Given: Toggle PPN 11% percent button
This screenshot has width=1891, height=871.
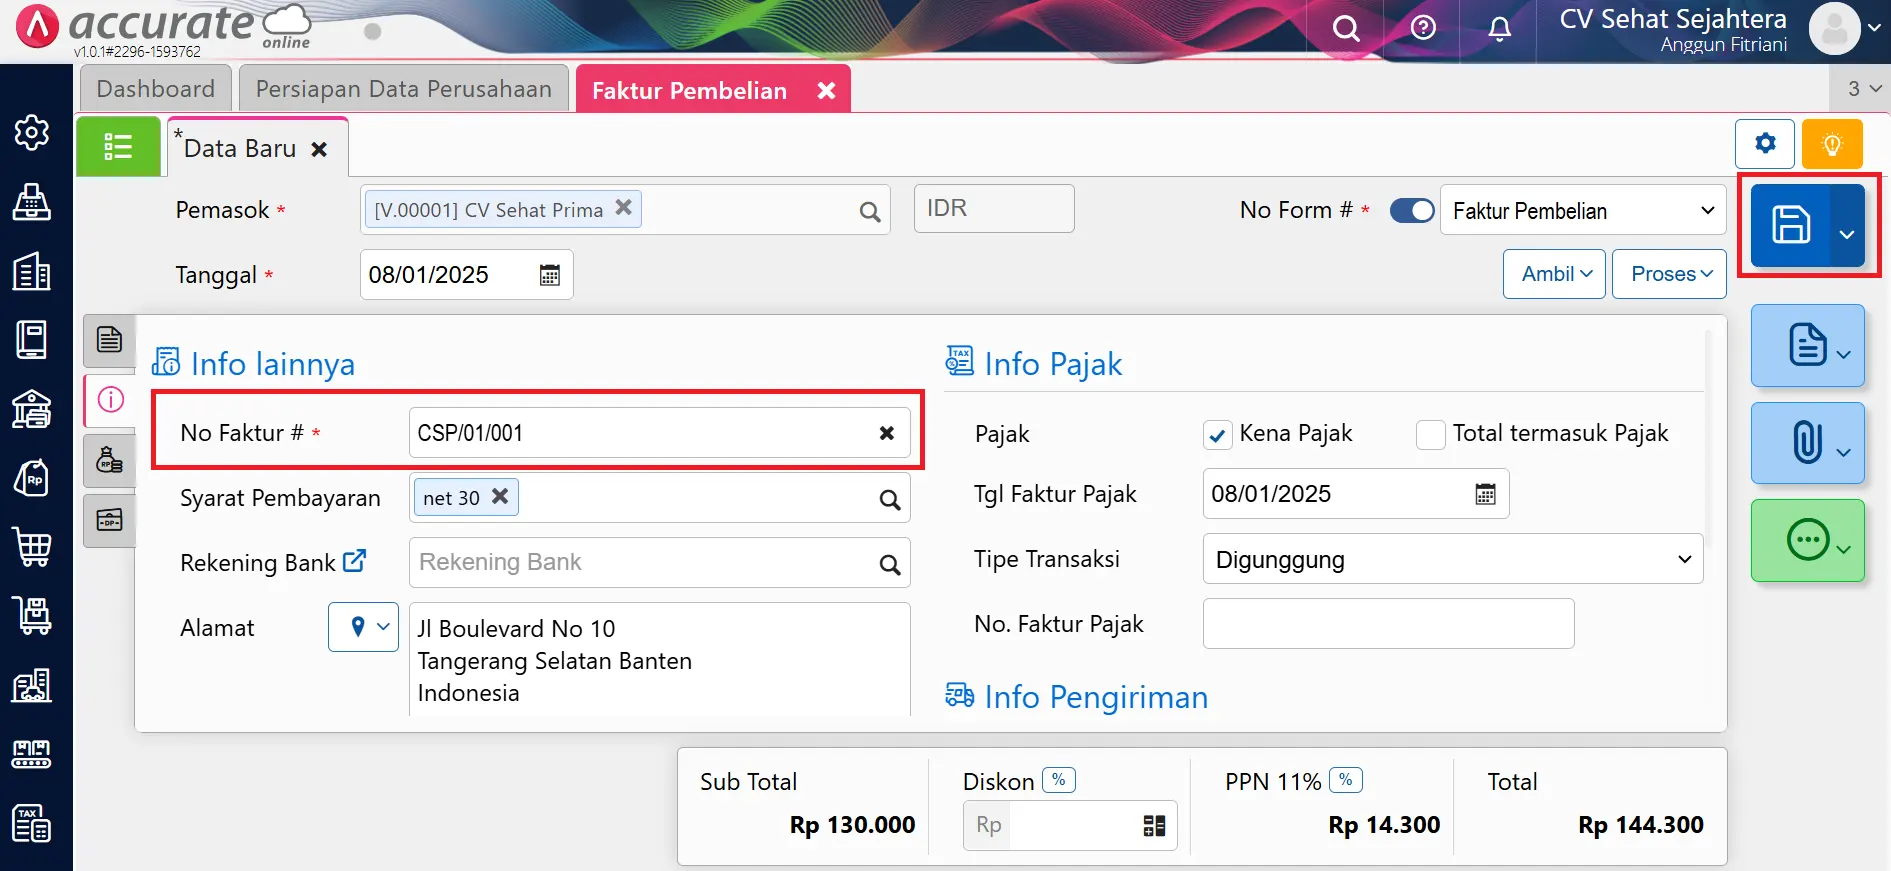Looking at the screenshot, I should 1346,780.
